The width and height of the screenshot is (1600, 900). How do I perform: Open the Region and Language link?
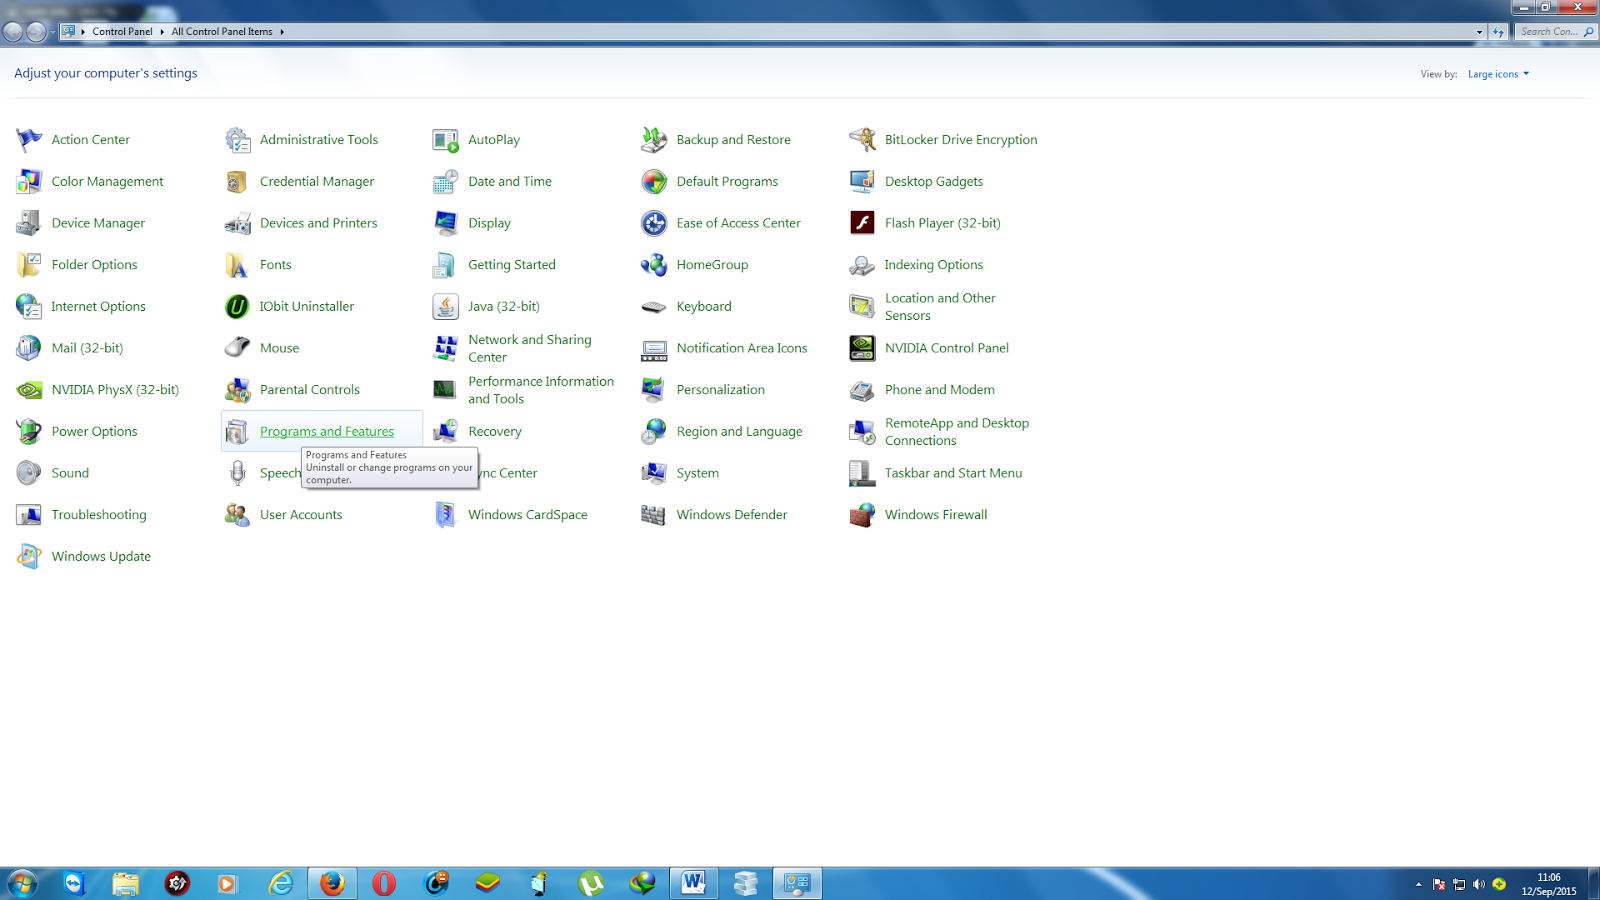click(740, 432)
